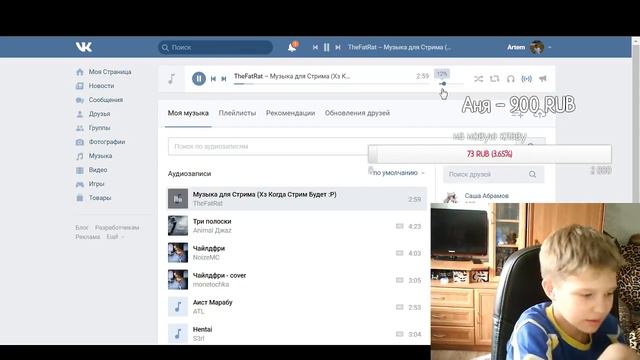Open Блог footer link

pos(82,228)
